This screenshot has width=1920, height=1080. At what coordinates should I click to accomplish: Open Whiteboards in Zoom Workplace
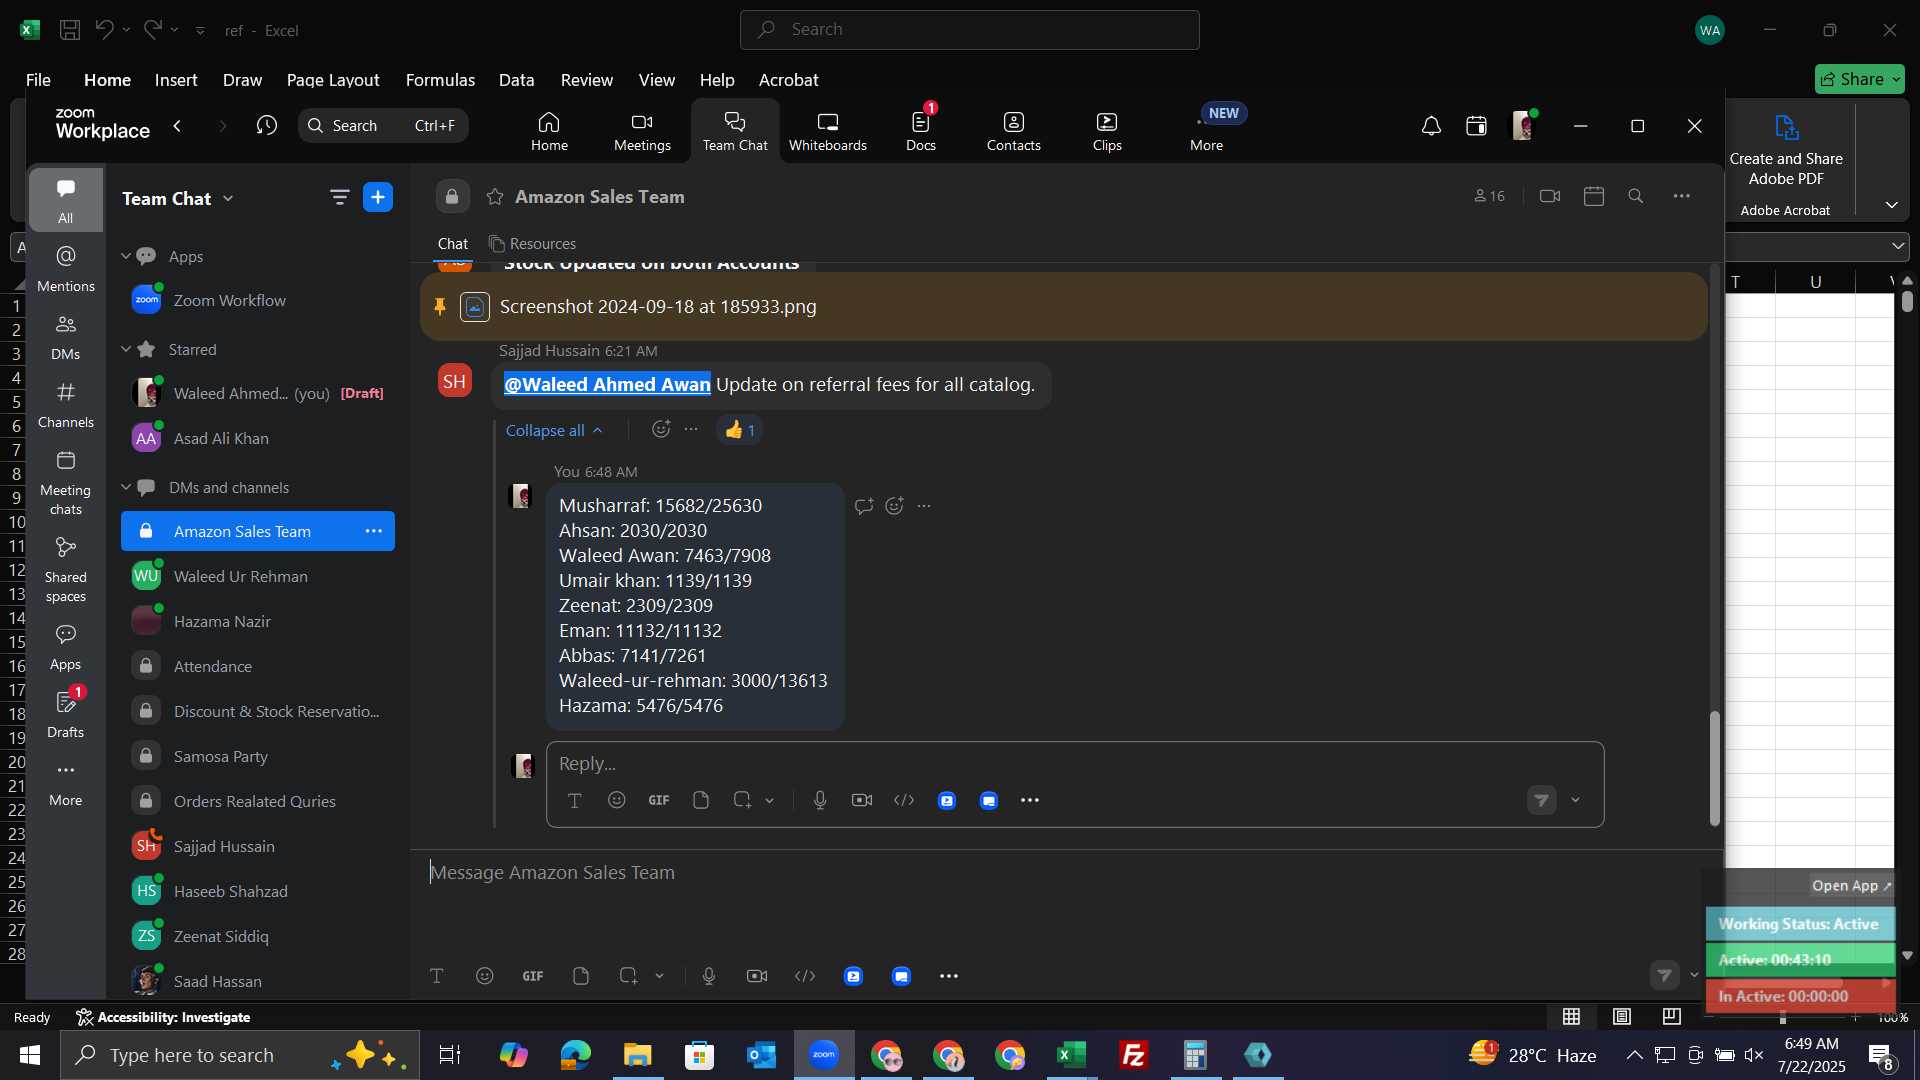(x=827, y=131)
